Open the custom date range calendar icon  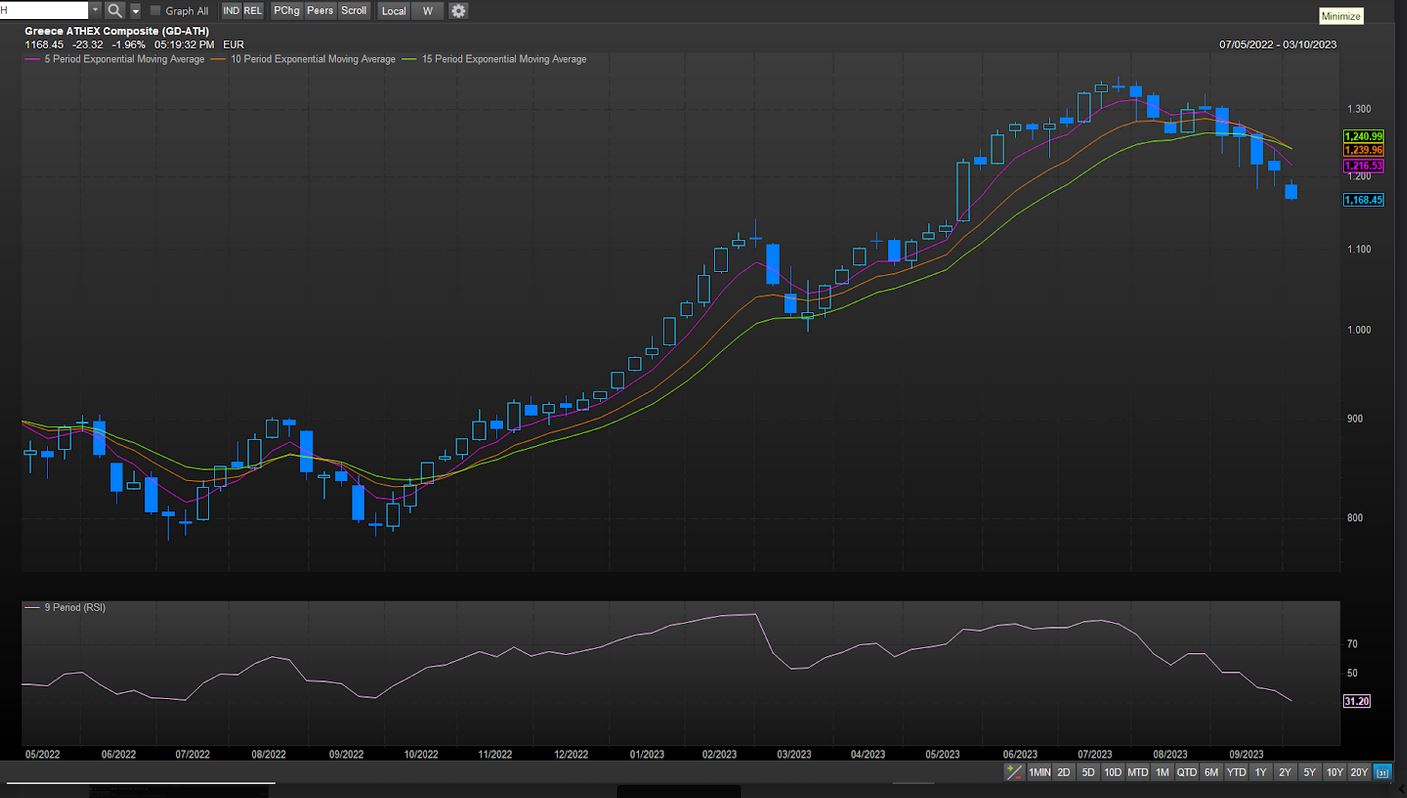coord(1383,772)
